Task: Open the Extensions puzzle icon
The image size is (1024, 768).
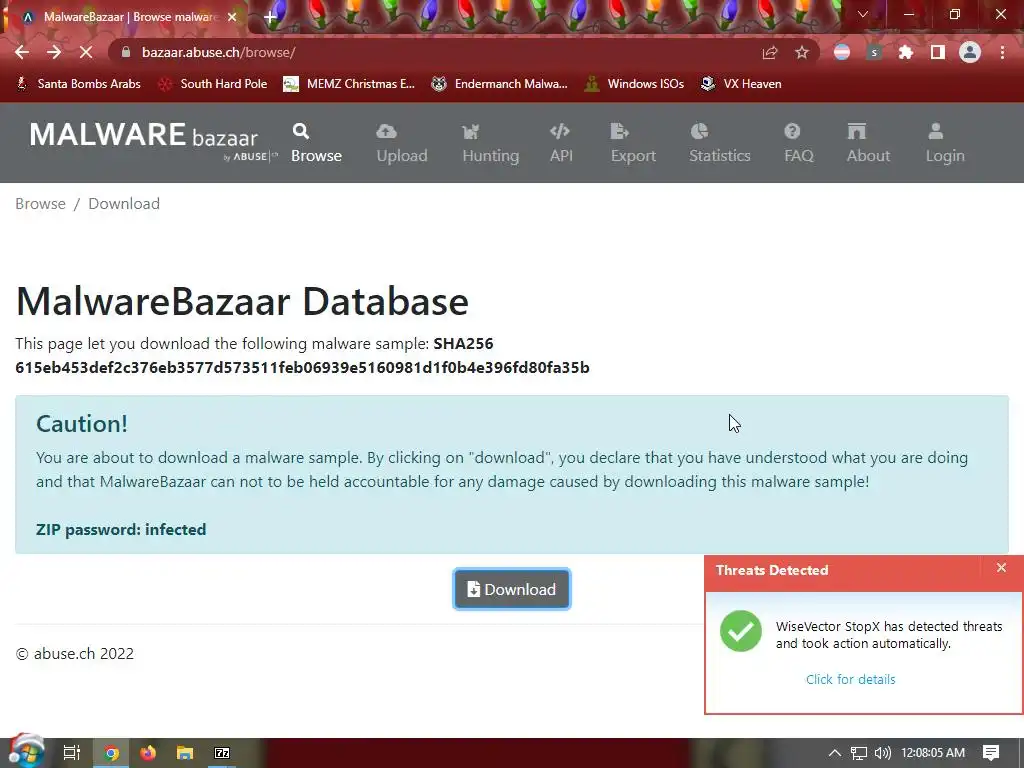Action: tap(906, 52)
